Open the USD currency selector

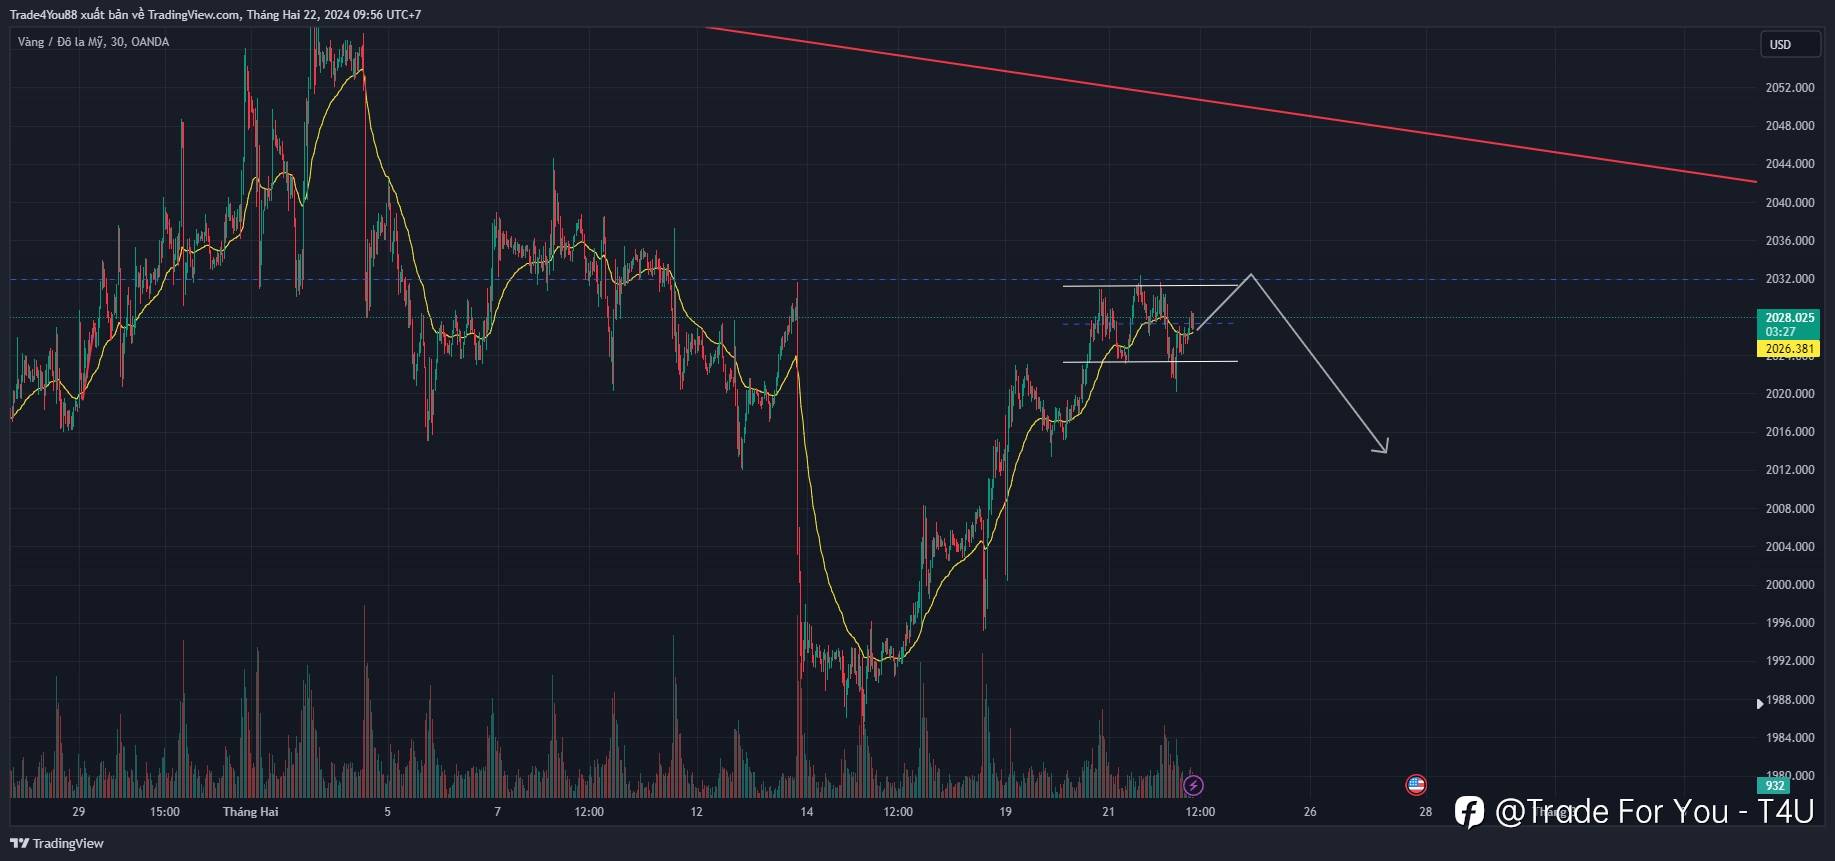[1789, 44]
